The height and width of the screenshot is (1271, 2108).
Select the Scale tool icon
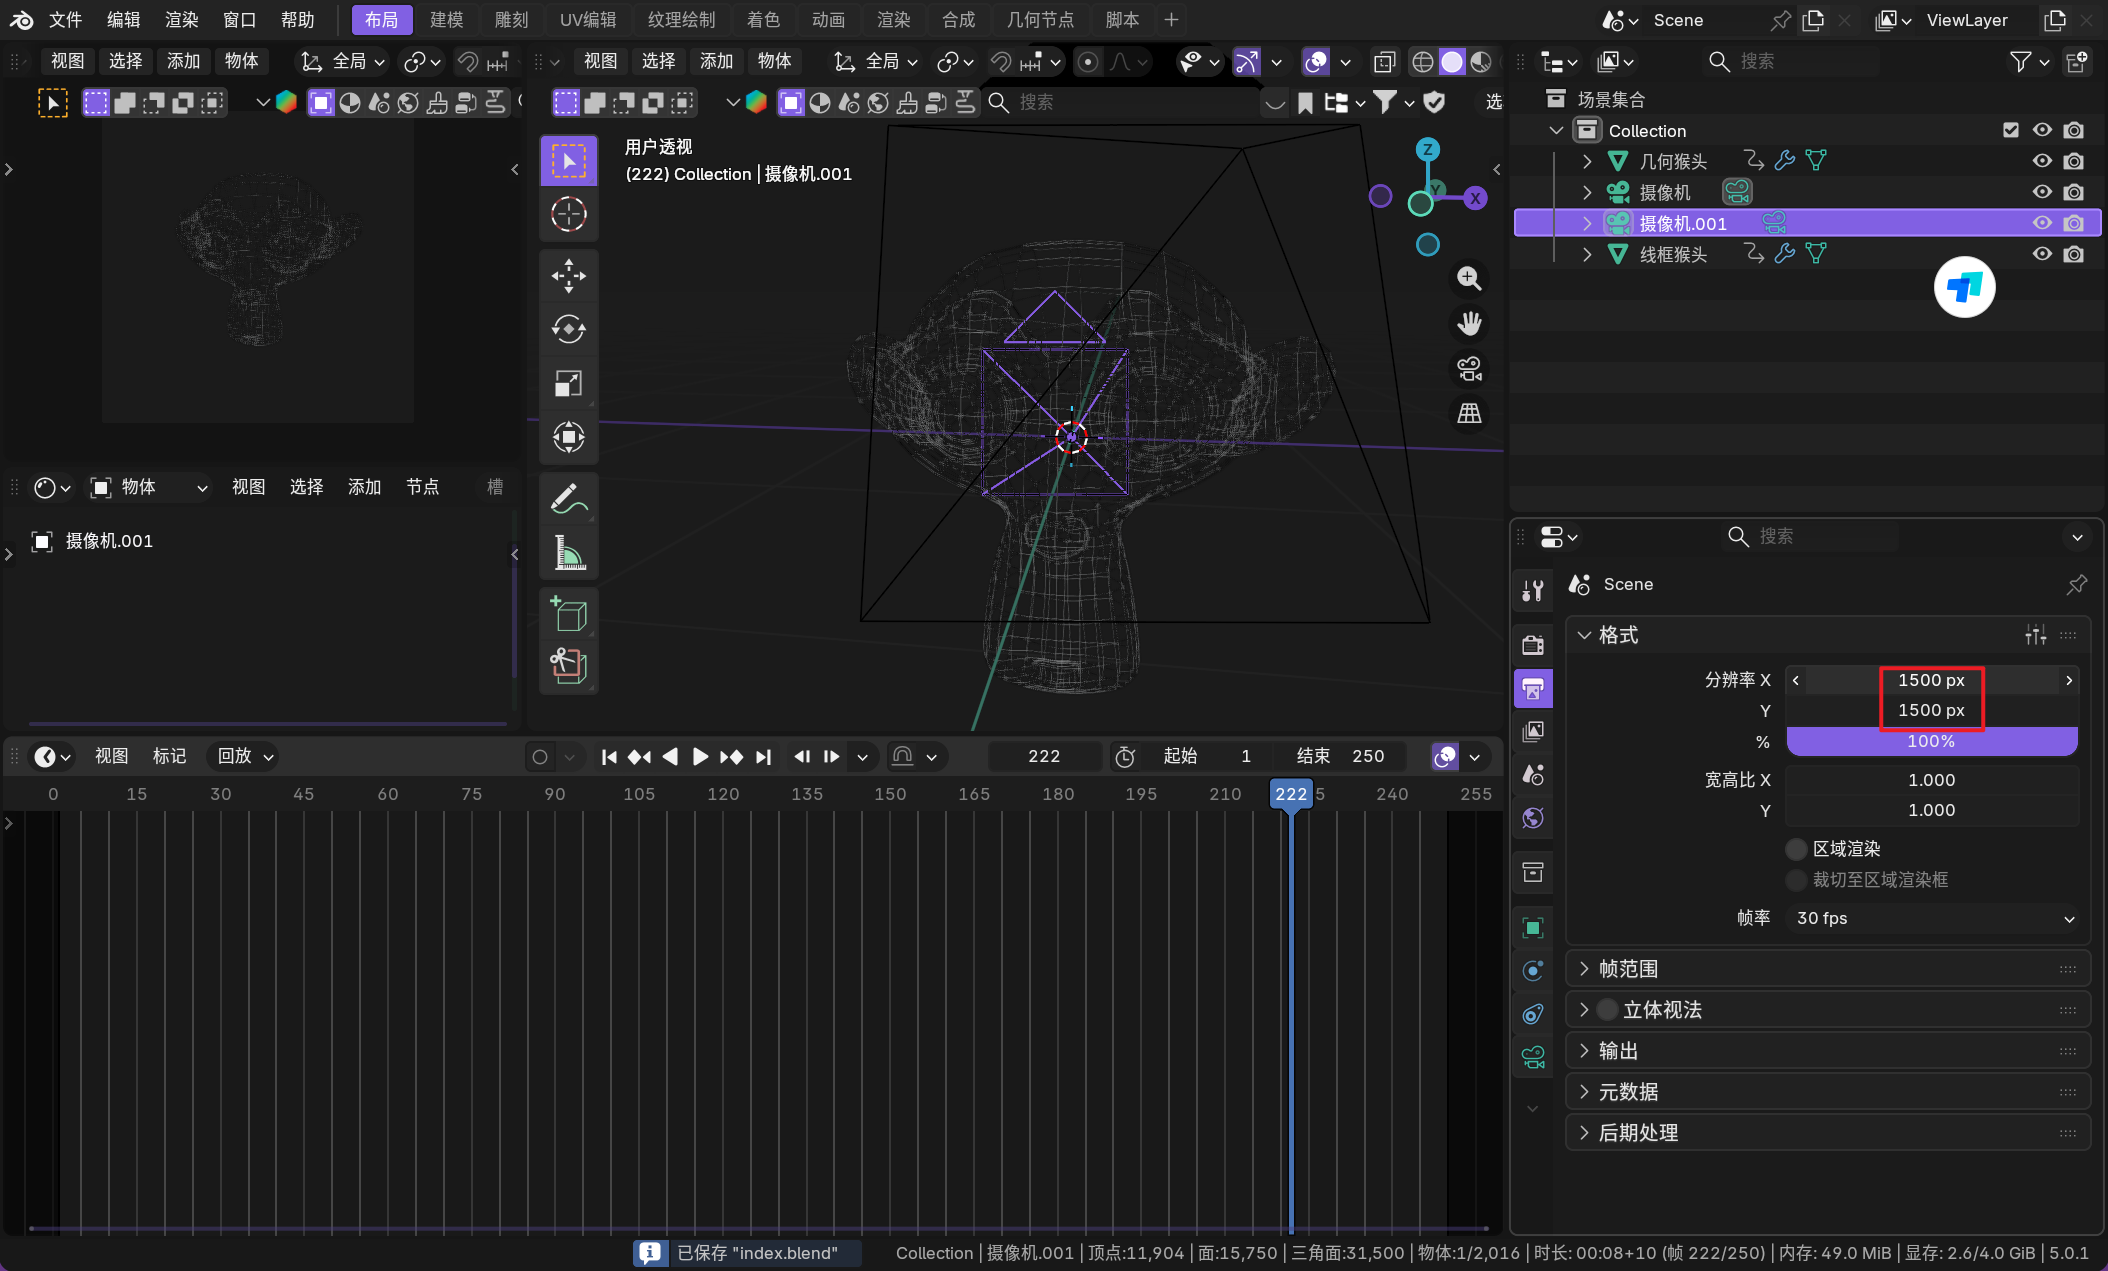(x=568, y=383)
